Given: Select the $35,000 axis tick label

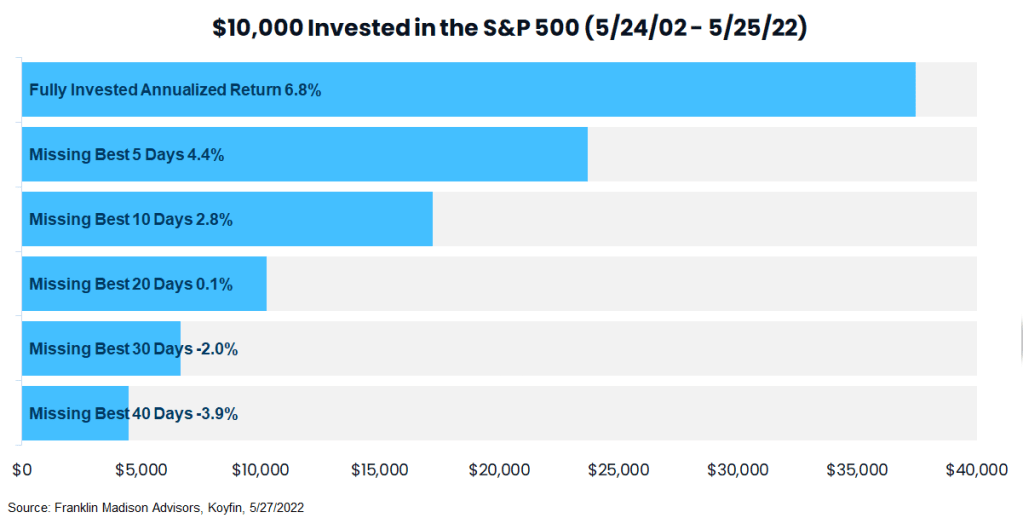Looking at the screenshot, I should tap(857, 469).
